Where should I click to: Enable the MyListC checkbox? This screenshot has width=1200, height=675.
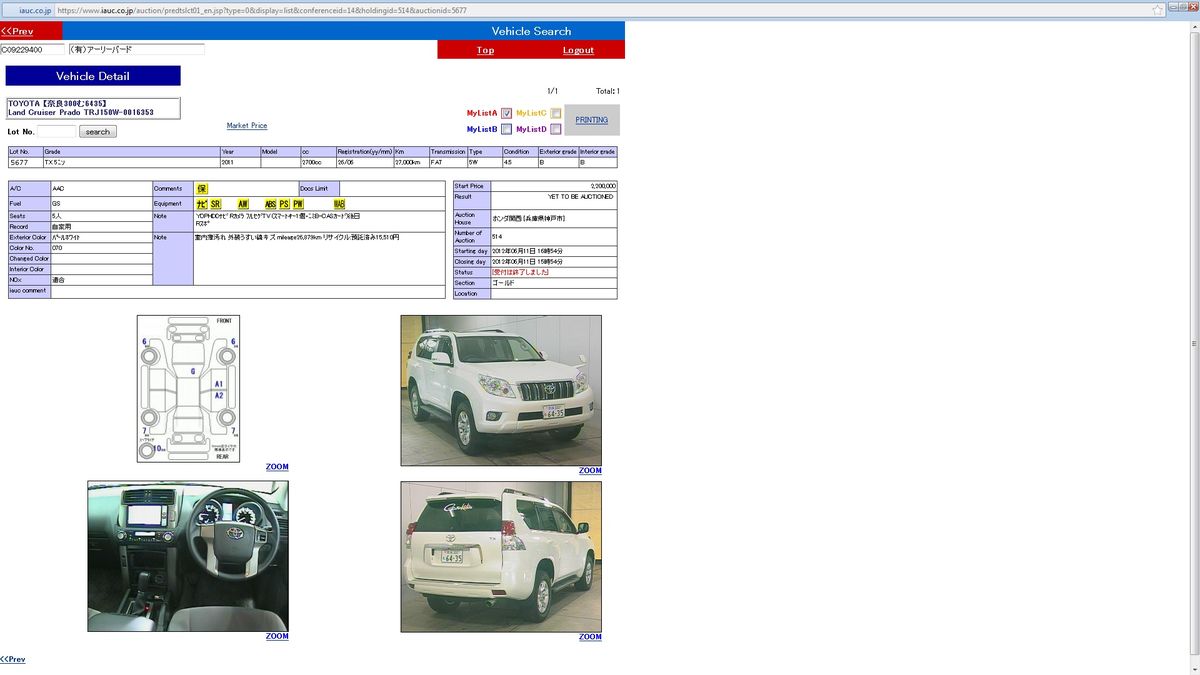(556, 113)
